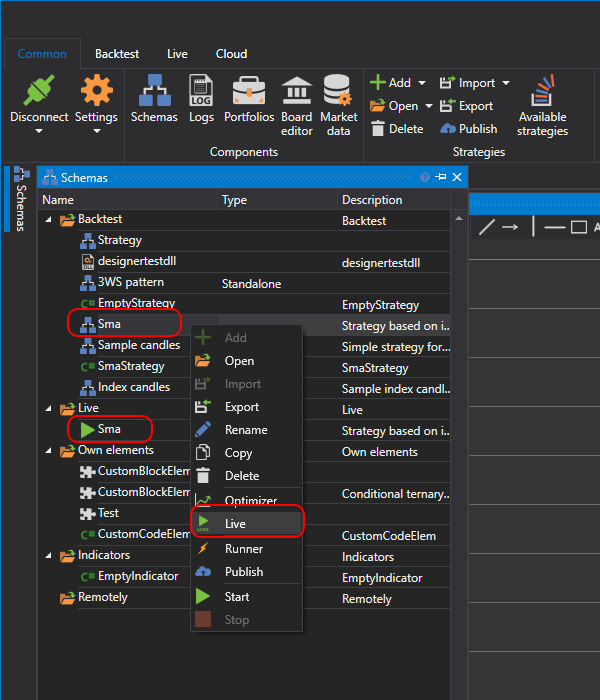
Task: Click ribbon Publish cloud button
Action: tap(468, 129)
